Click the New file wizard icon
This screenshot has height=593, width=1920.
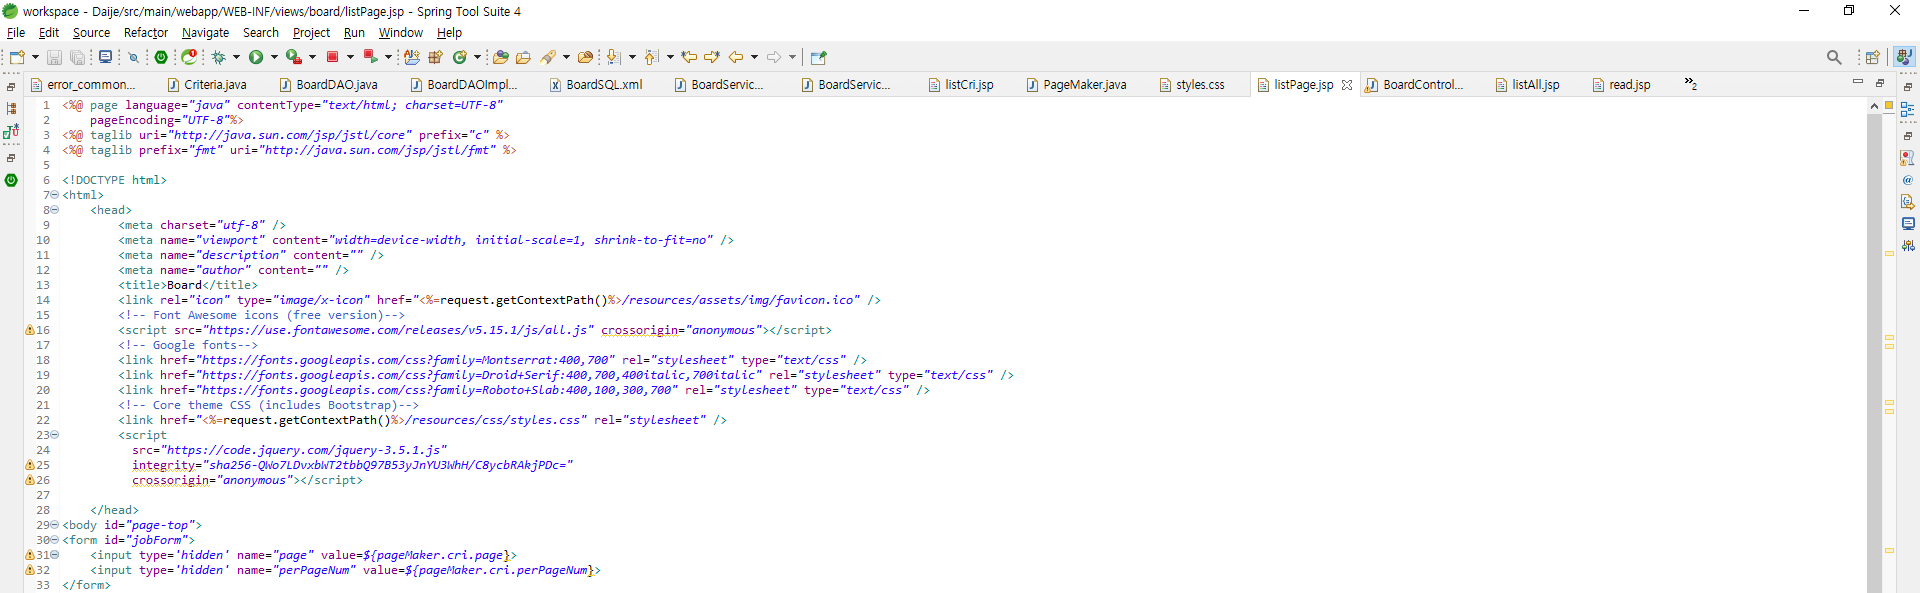click(17, 57)
